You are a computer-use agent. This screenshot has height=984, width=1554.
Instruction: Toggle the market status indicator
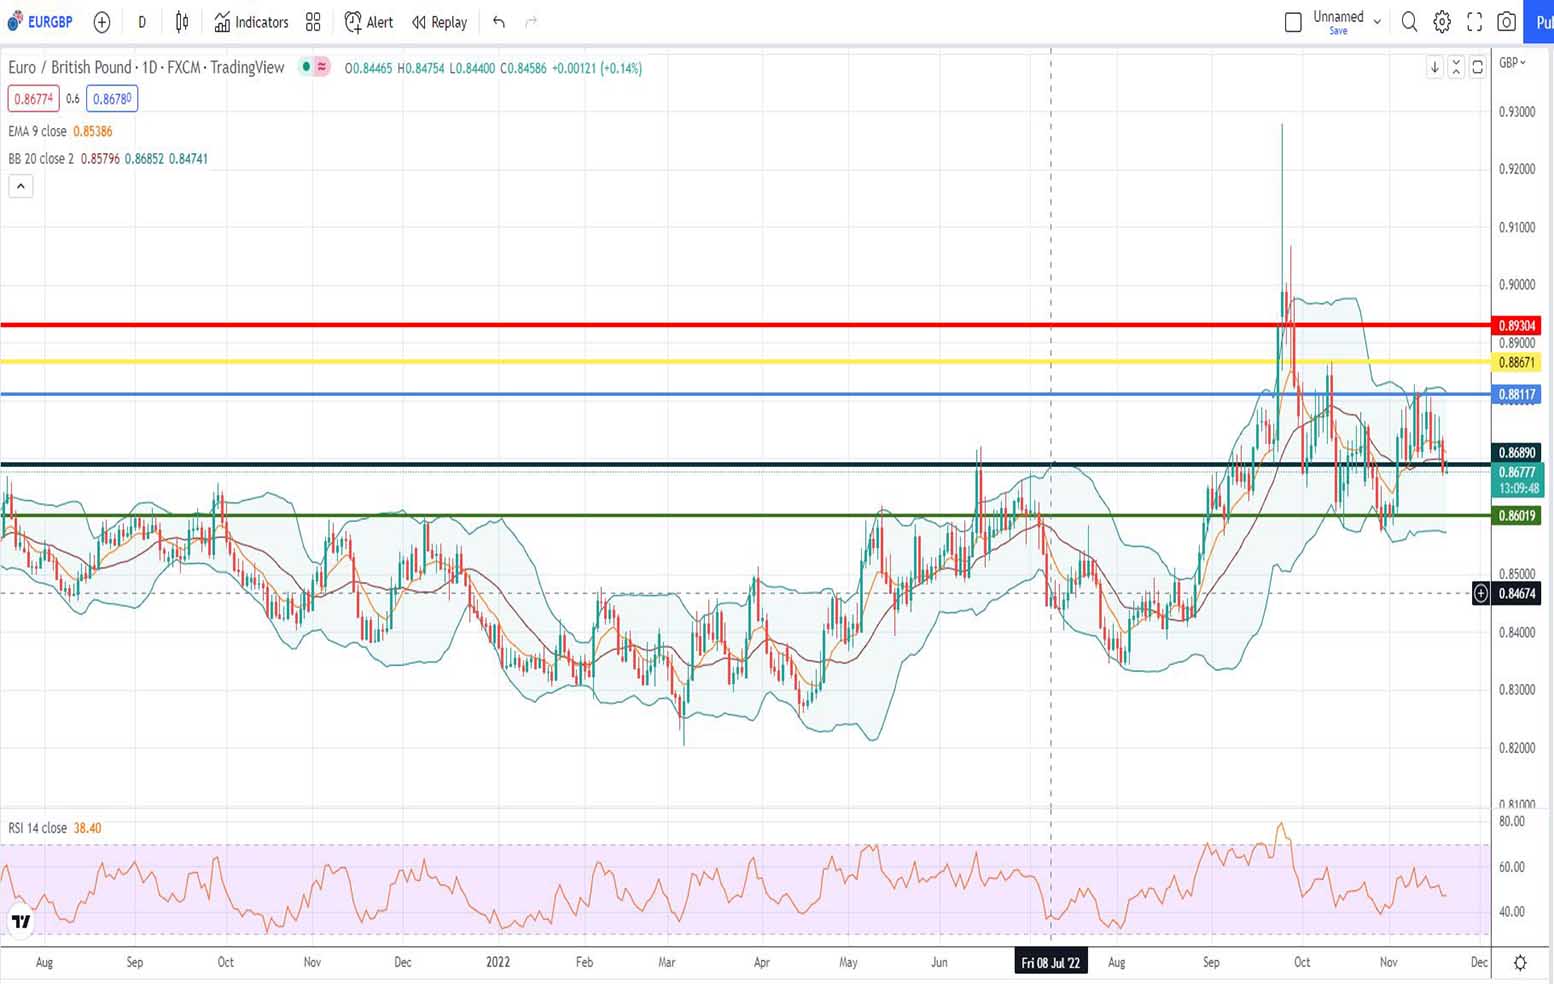pyautogui.click(x=306, y=67)
